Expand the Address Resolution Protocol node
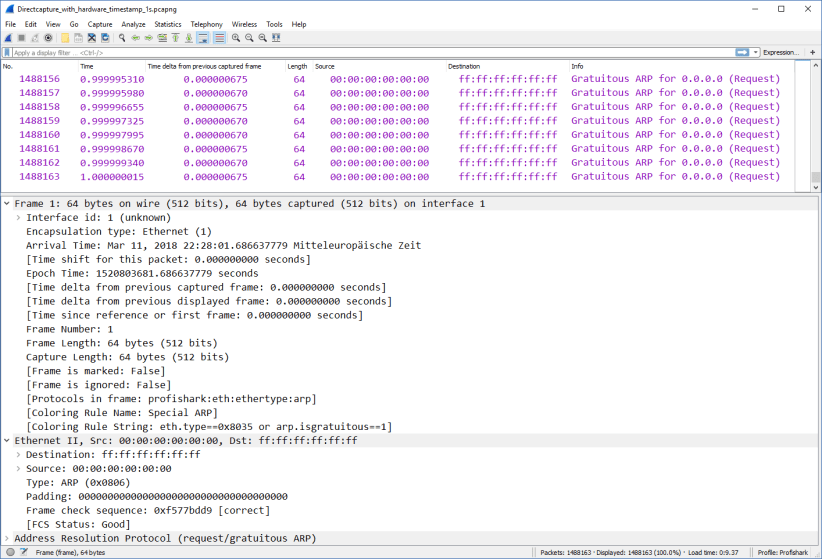Image resolution: width=822 pixels, height=559 pixels. click(x=7, y=538)
